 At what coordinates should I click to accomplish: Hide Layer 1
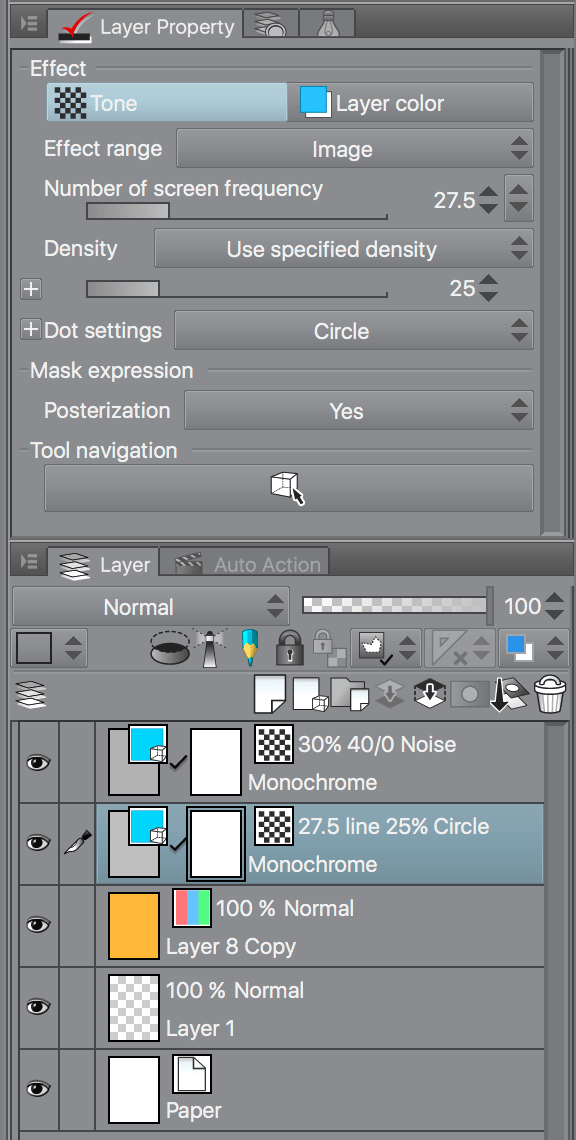(x=37, y=1007)
